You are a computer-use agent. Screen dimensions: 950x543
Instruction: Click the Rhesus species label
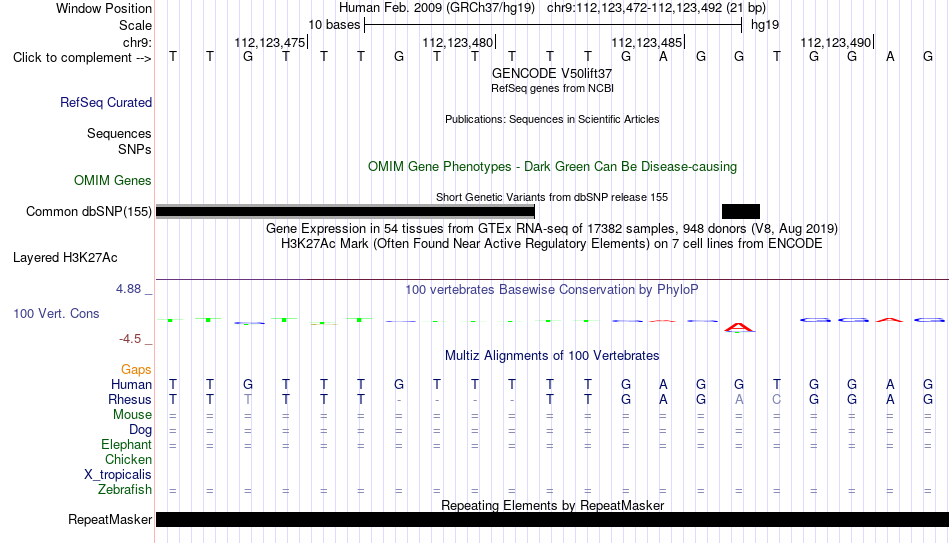click(x=130, y=400)
